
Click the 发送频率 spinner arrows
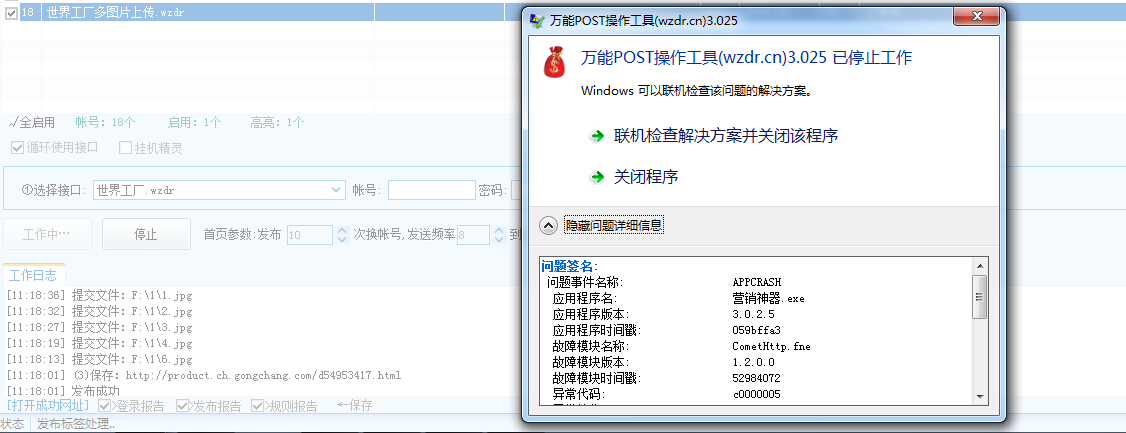tap(499, 235)
